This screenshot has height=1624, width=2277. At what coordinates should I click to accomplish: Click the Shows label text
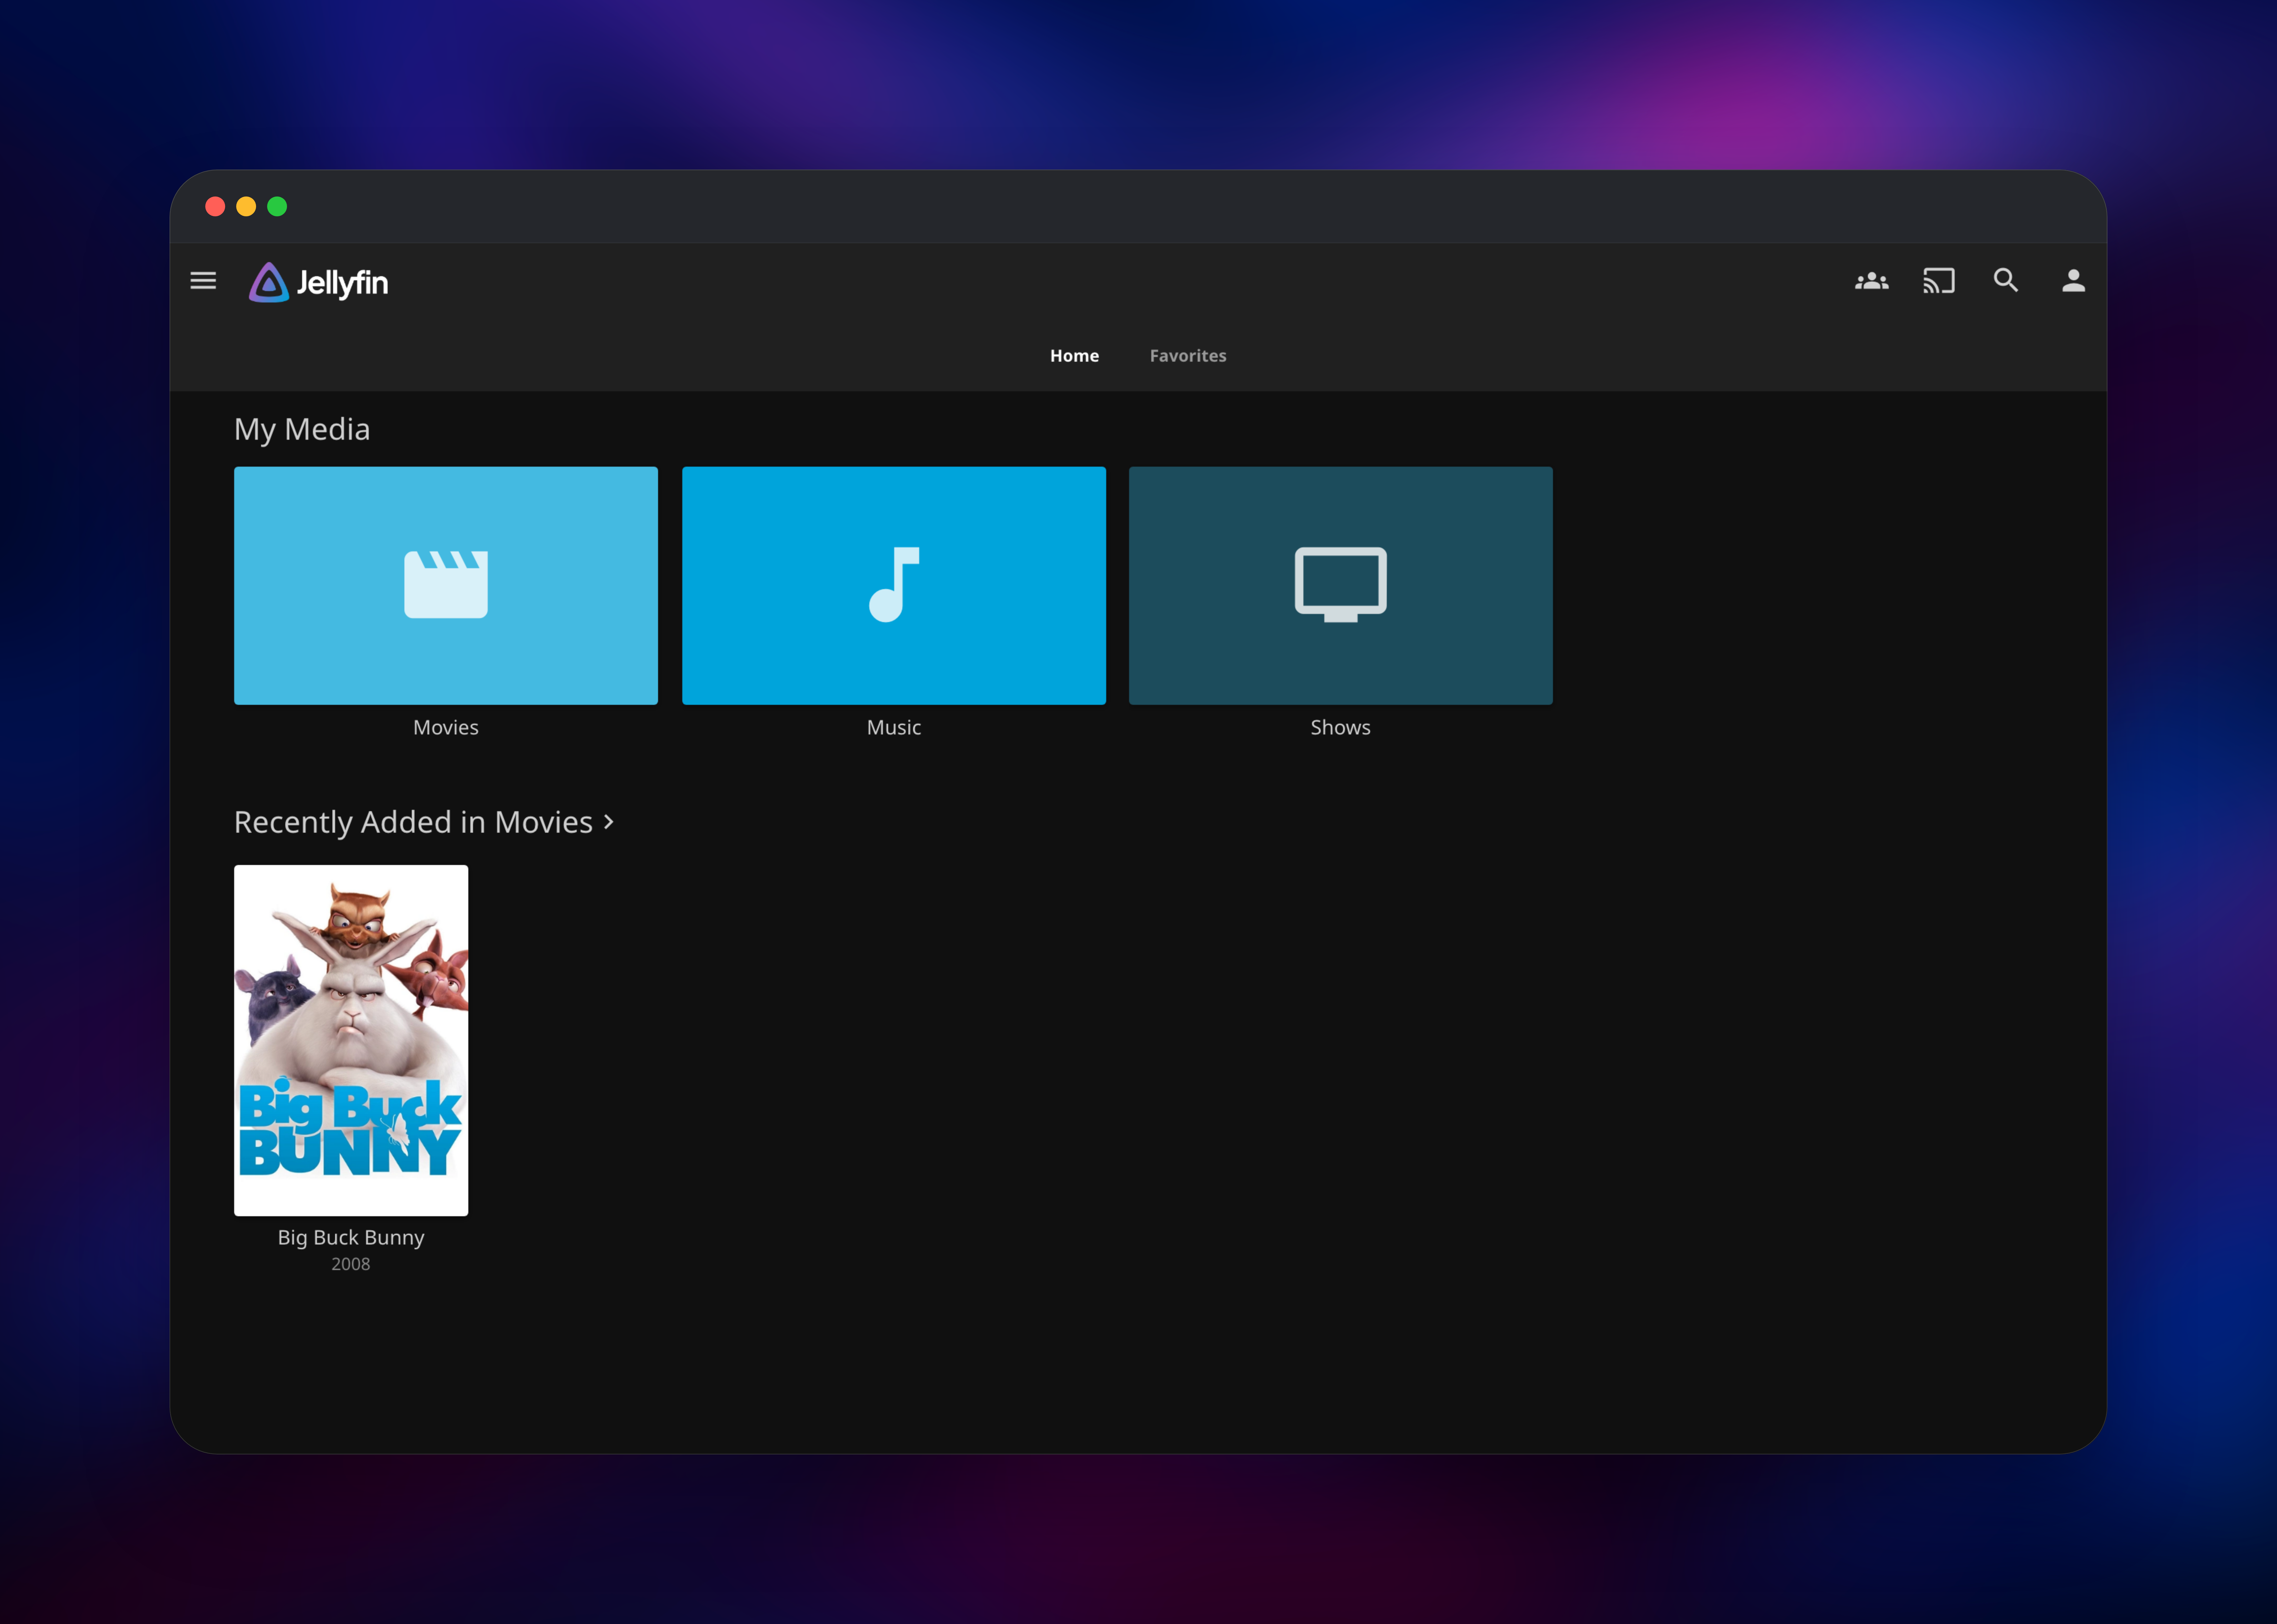pos(1341,728)
